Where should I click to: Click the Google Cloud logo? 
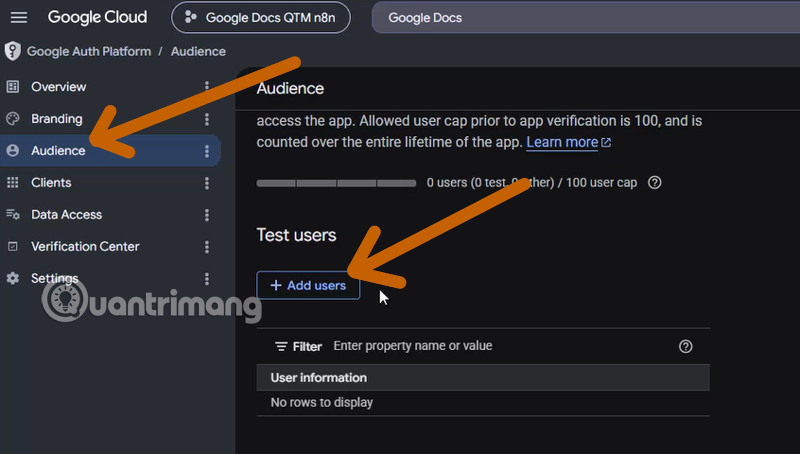(x=97, y=17)
